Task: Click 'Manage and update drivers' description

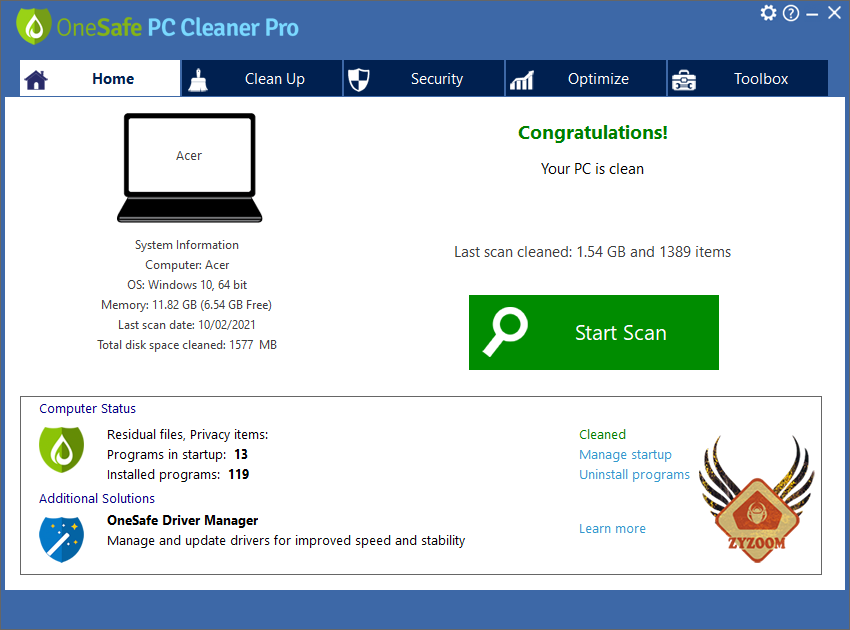Action: [286, 541]
